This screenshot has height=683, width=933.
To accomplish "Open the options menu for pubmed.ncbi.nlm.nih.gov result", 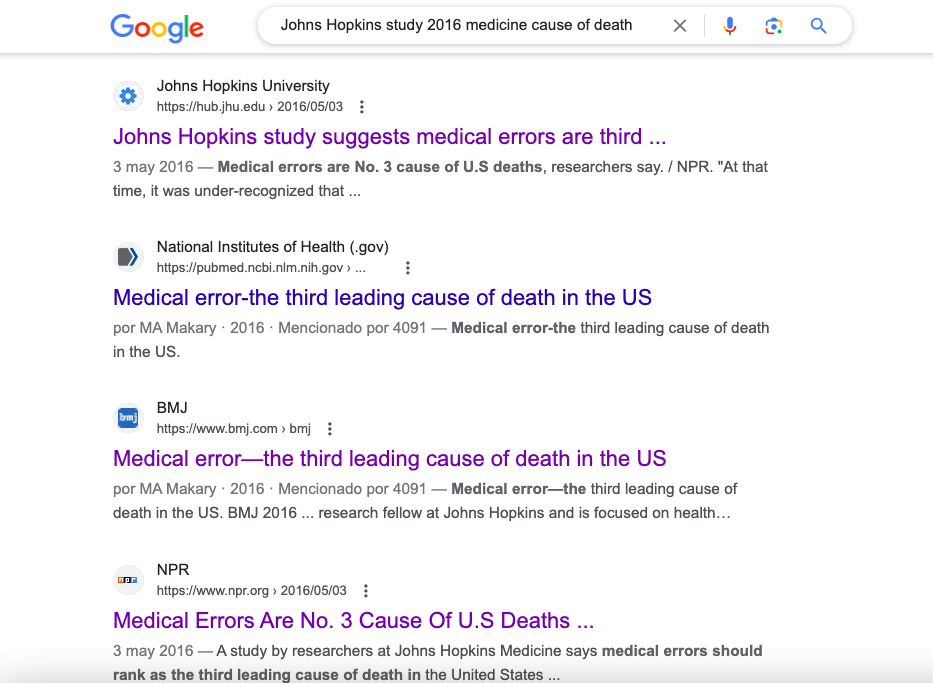I will [x=408, y=268].
